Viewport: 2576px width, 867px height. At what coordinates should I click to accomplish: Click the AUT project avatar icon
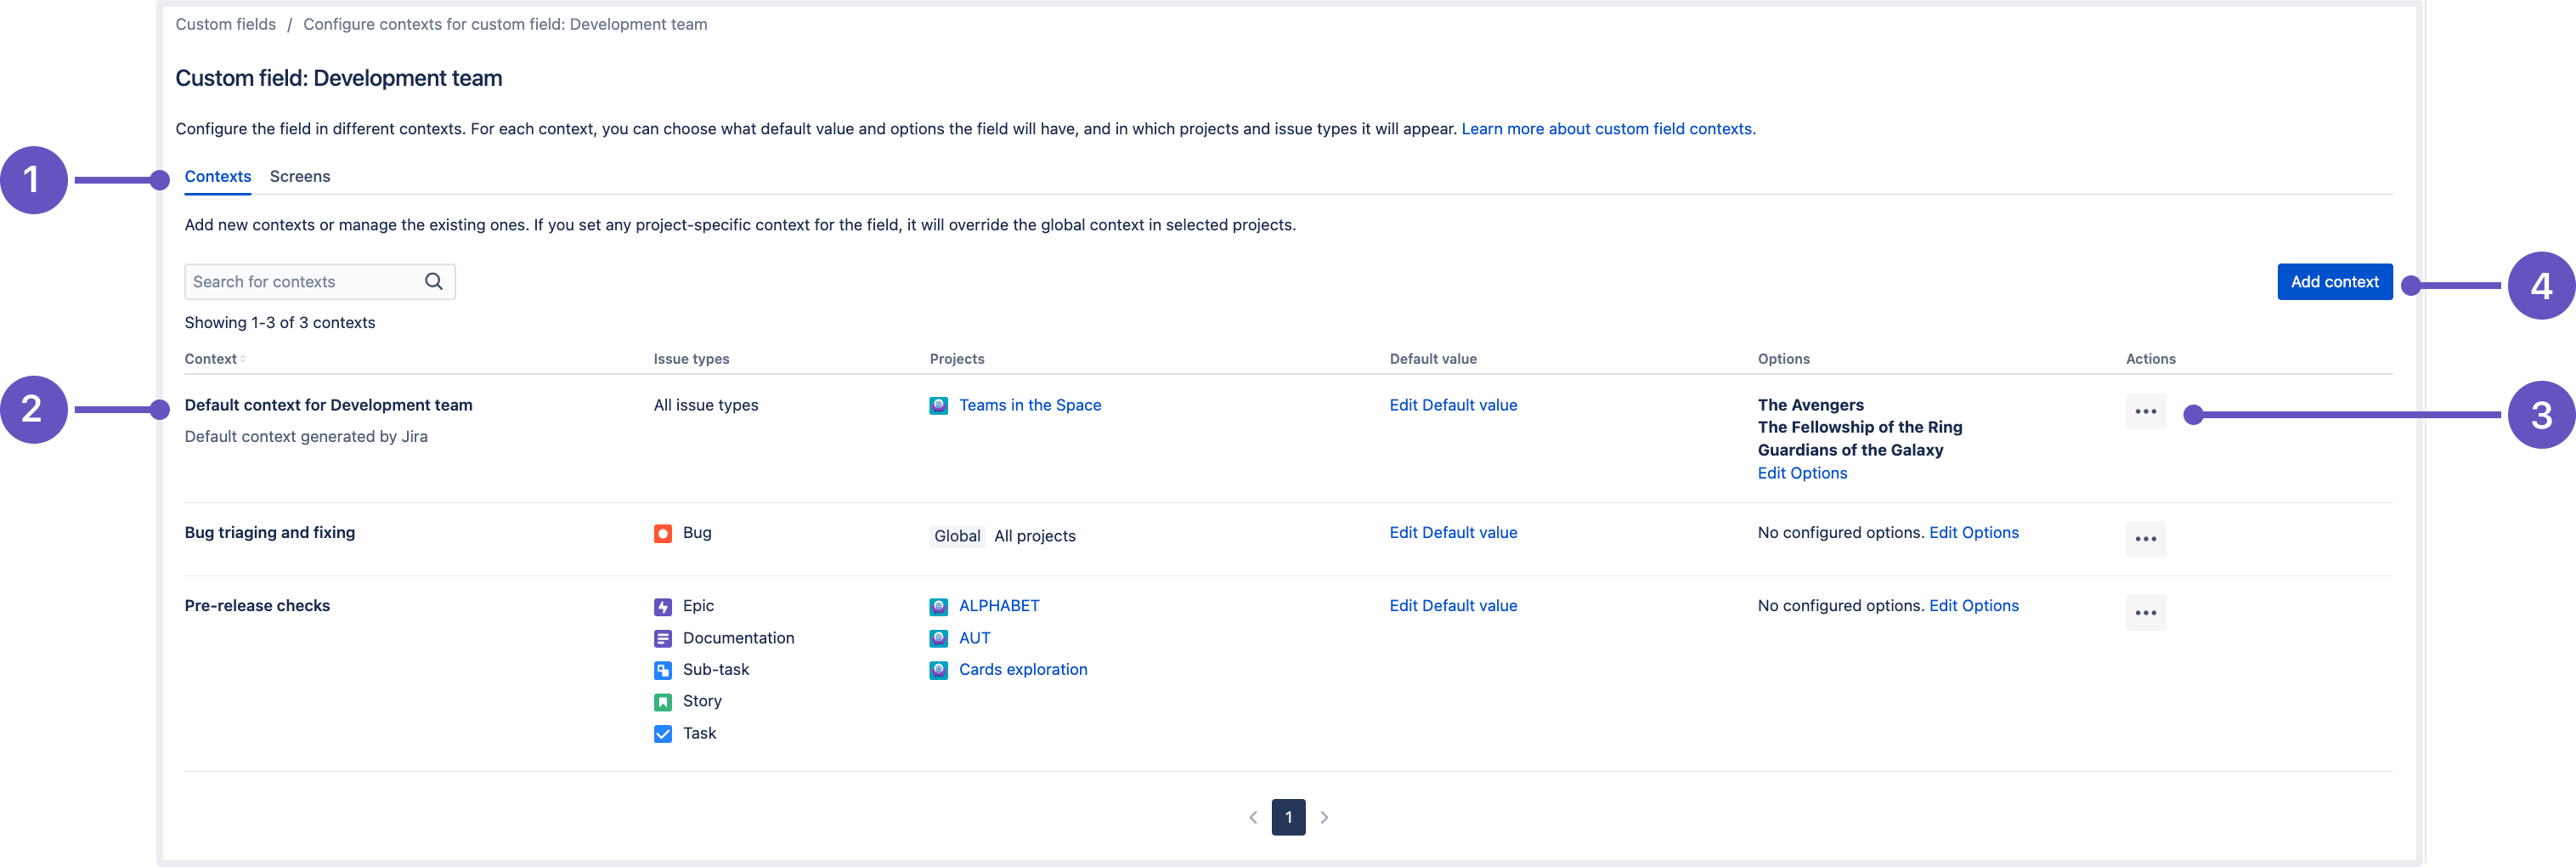coord(938,638)
